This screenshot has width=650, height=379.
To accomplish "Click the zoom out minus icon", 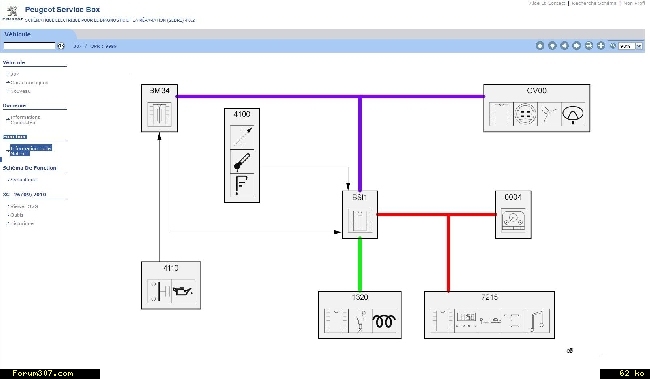I will click(589, 46).
